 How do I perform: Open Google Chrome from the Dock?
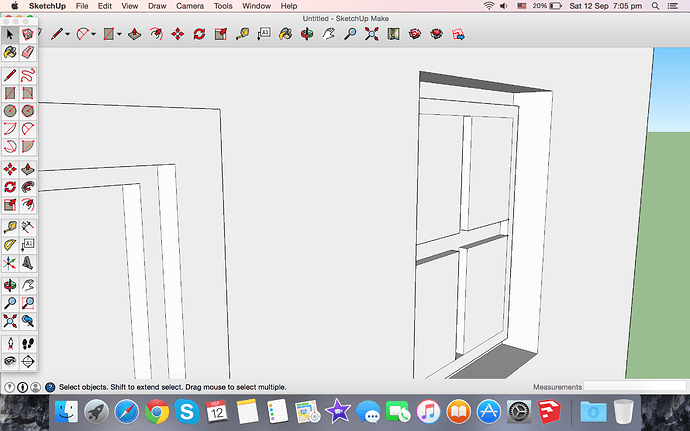157,412
